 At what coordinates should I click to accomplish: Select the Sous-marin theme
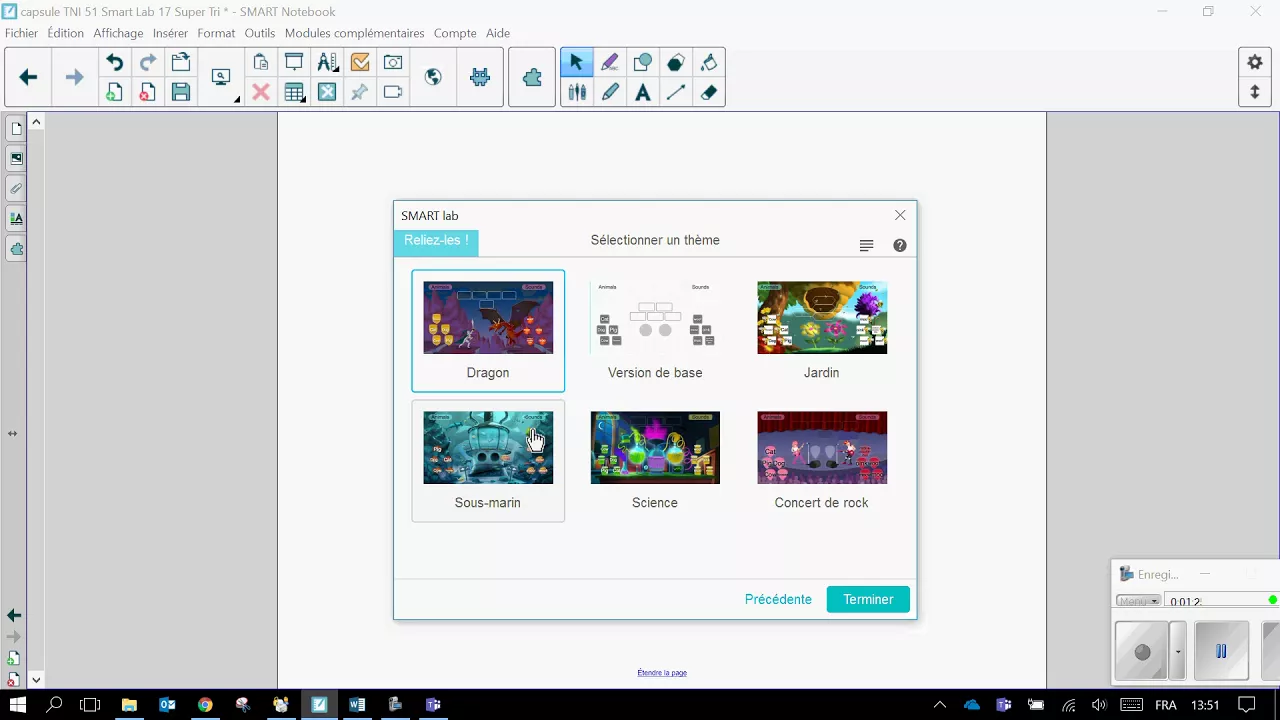coord(488,461)
